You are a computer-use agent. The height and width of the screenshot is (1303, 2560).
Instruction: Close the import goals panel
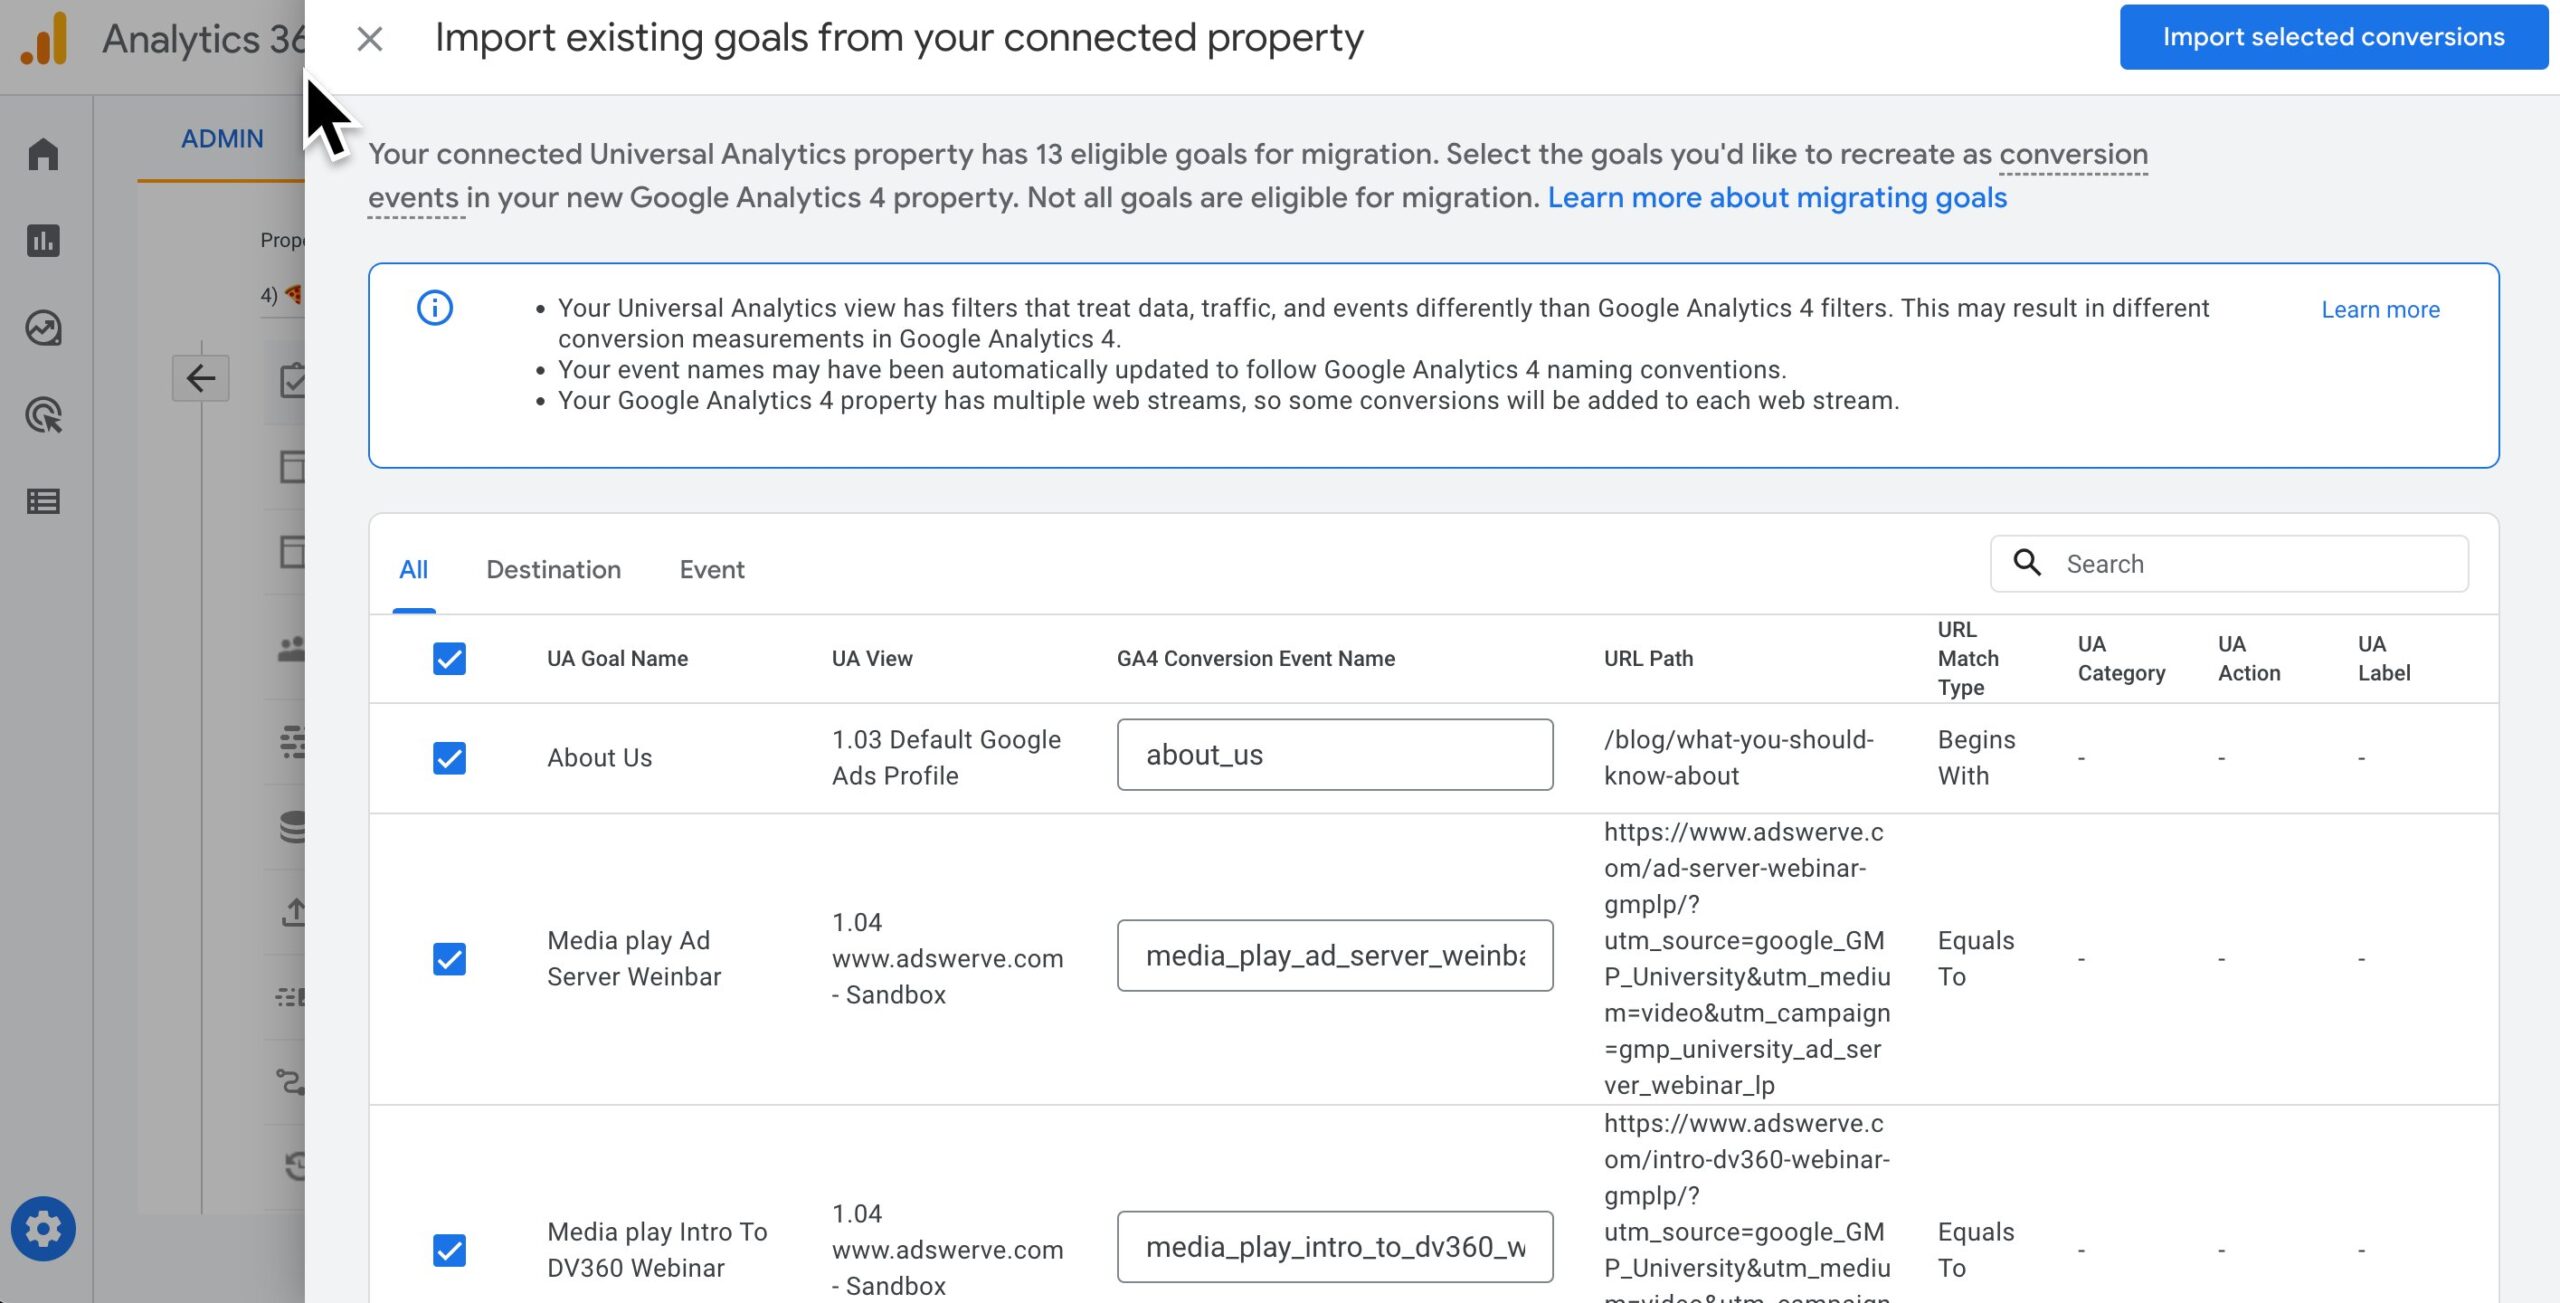[370, 39]
